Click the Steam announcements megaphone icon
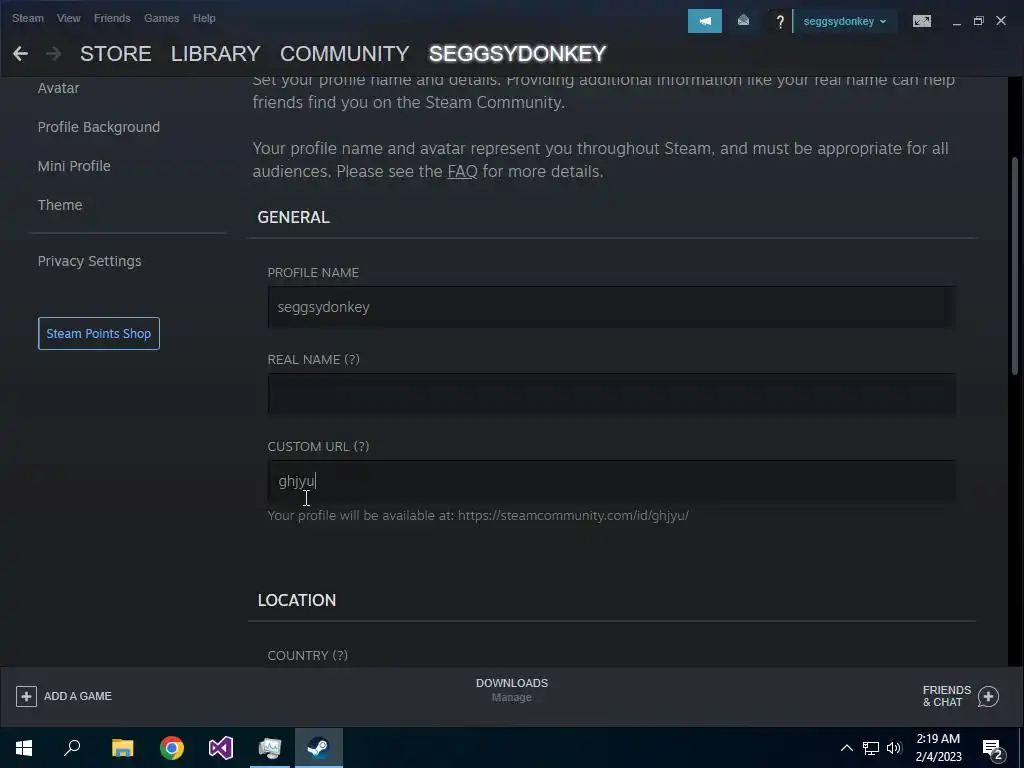1024x768 pixels. click(x=705, y=21)
